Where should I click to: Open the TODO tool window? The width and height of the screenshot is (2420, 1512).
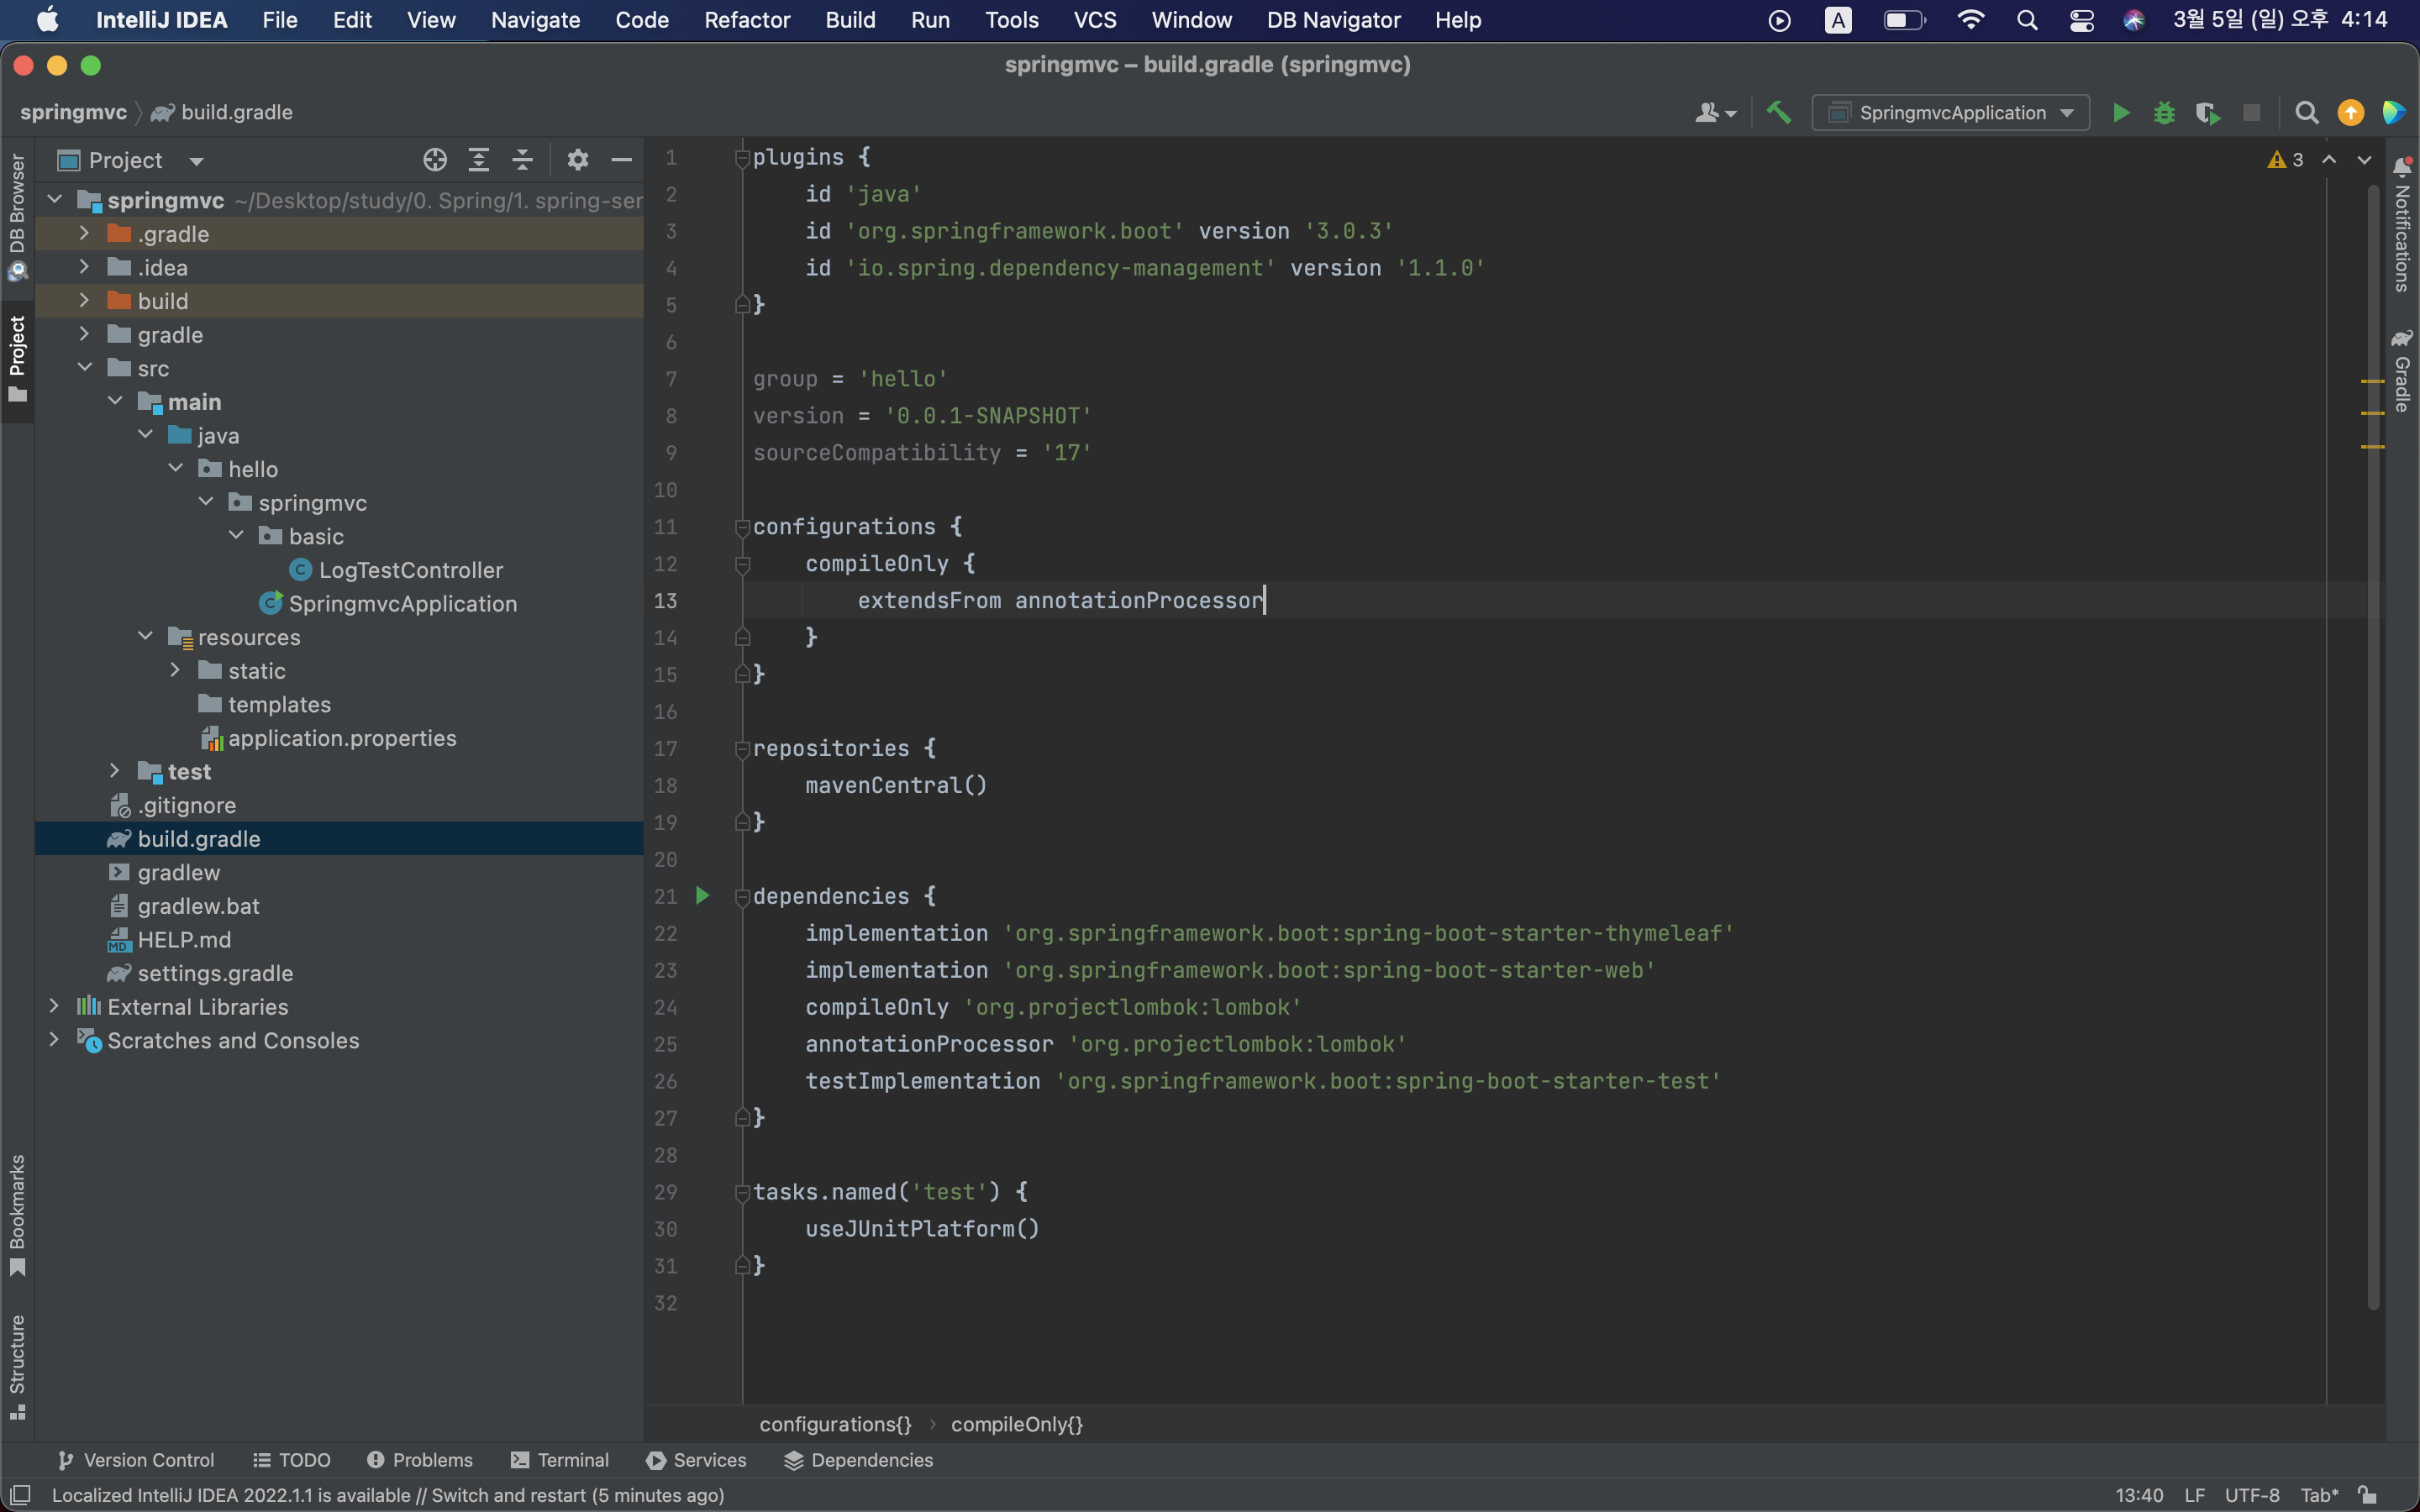[x=292, y=1460]
